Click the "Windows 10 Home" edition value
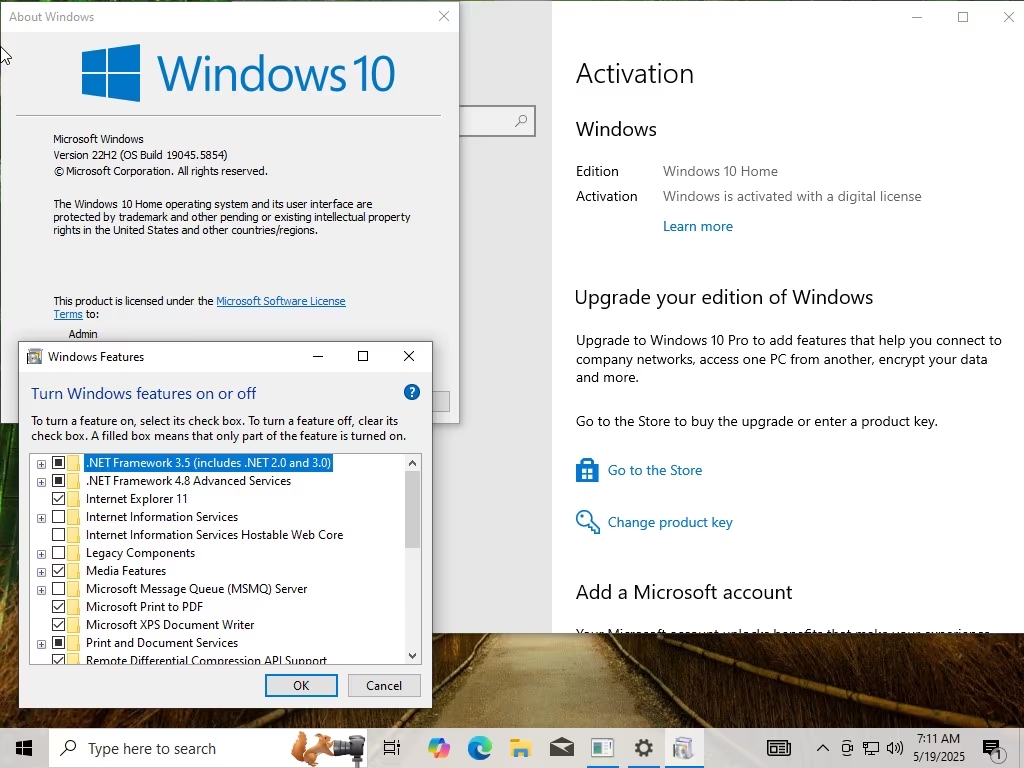 click(720, 171)
